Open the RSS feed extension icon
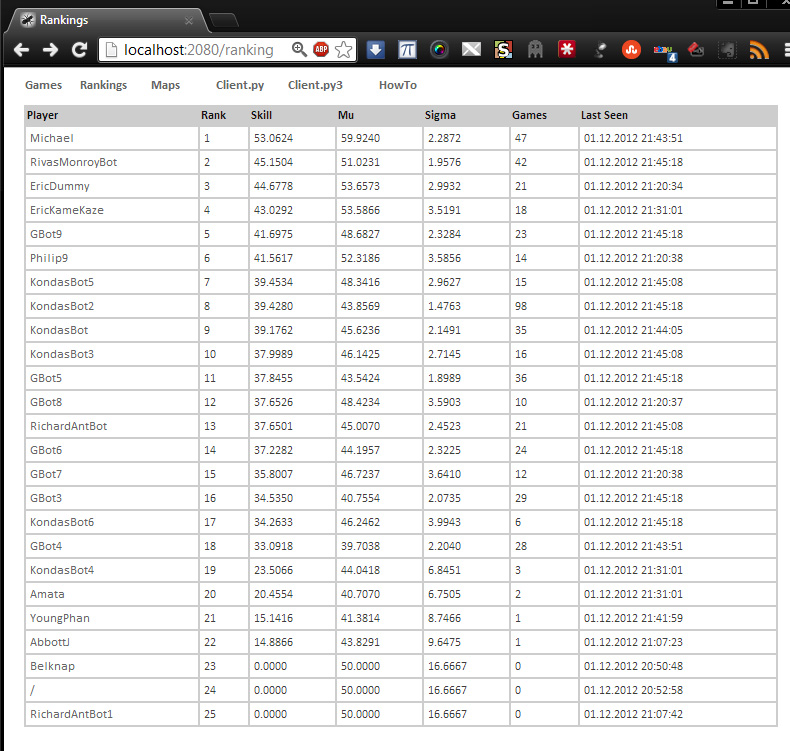Viewport: 790px width, 751px height. click(x=759, y=49)
